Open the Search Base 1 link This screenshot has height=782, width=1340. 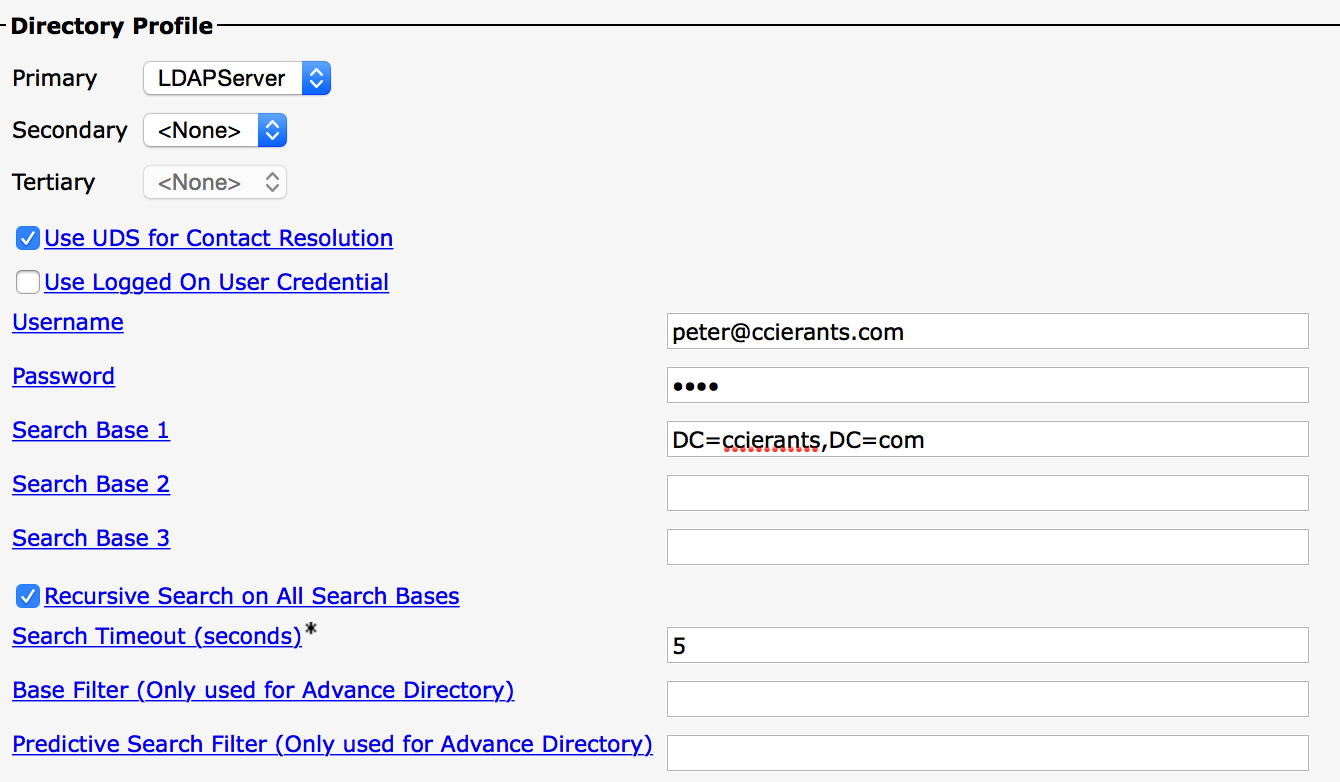91,430
